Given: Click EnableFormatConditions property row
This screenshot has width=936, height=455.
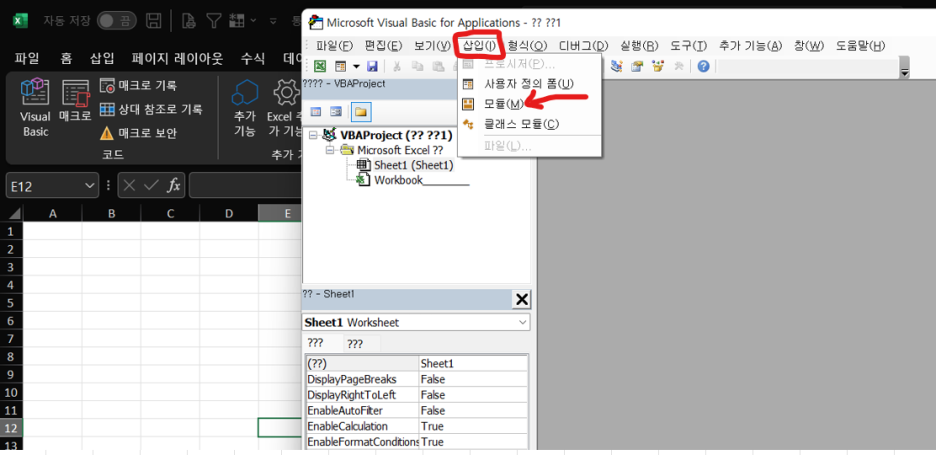Looking at the screenshot, I should (x=417, y=442).
